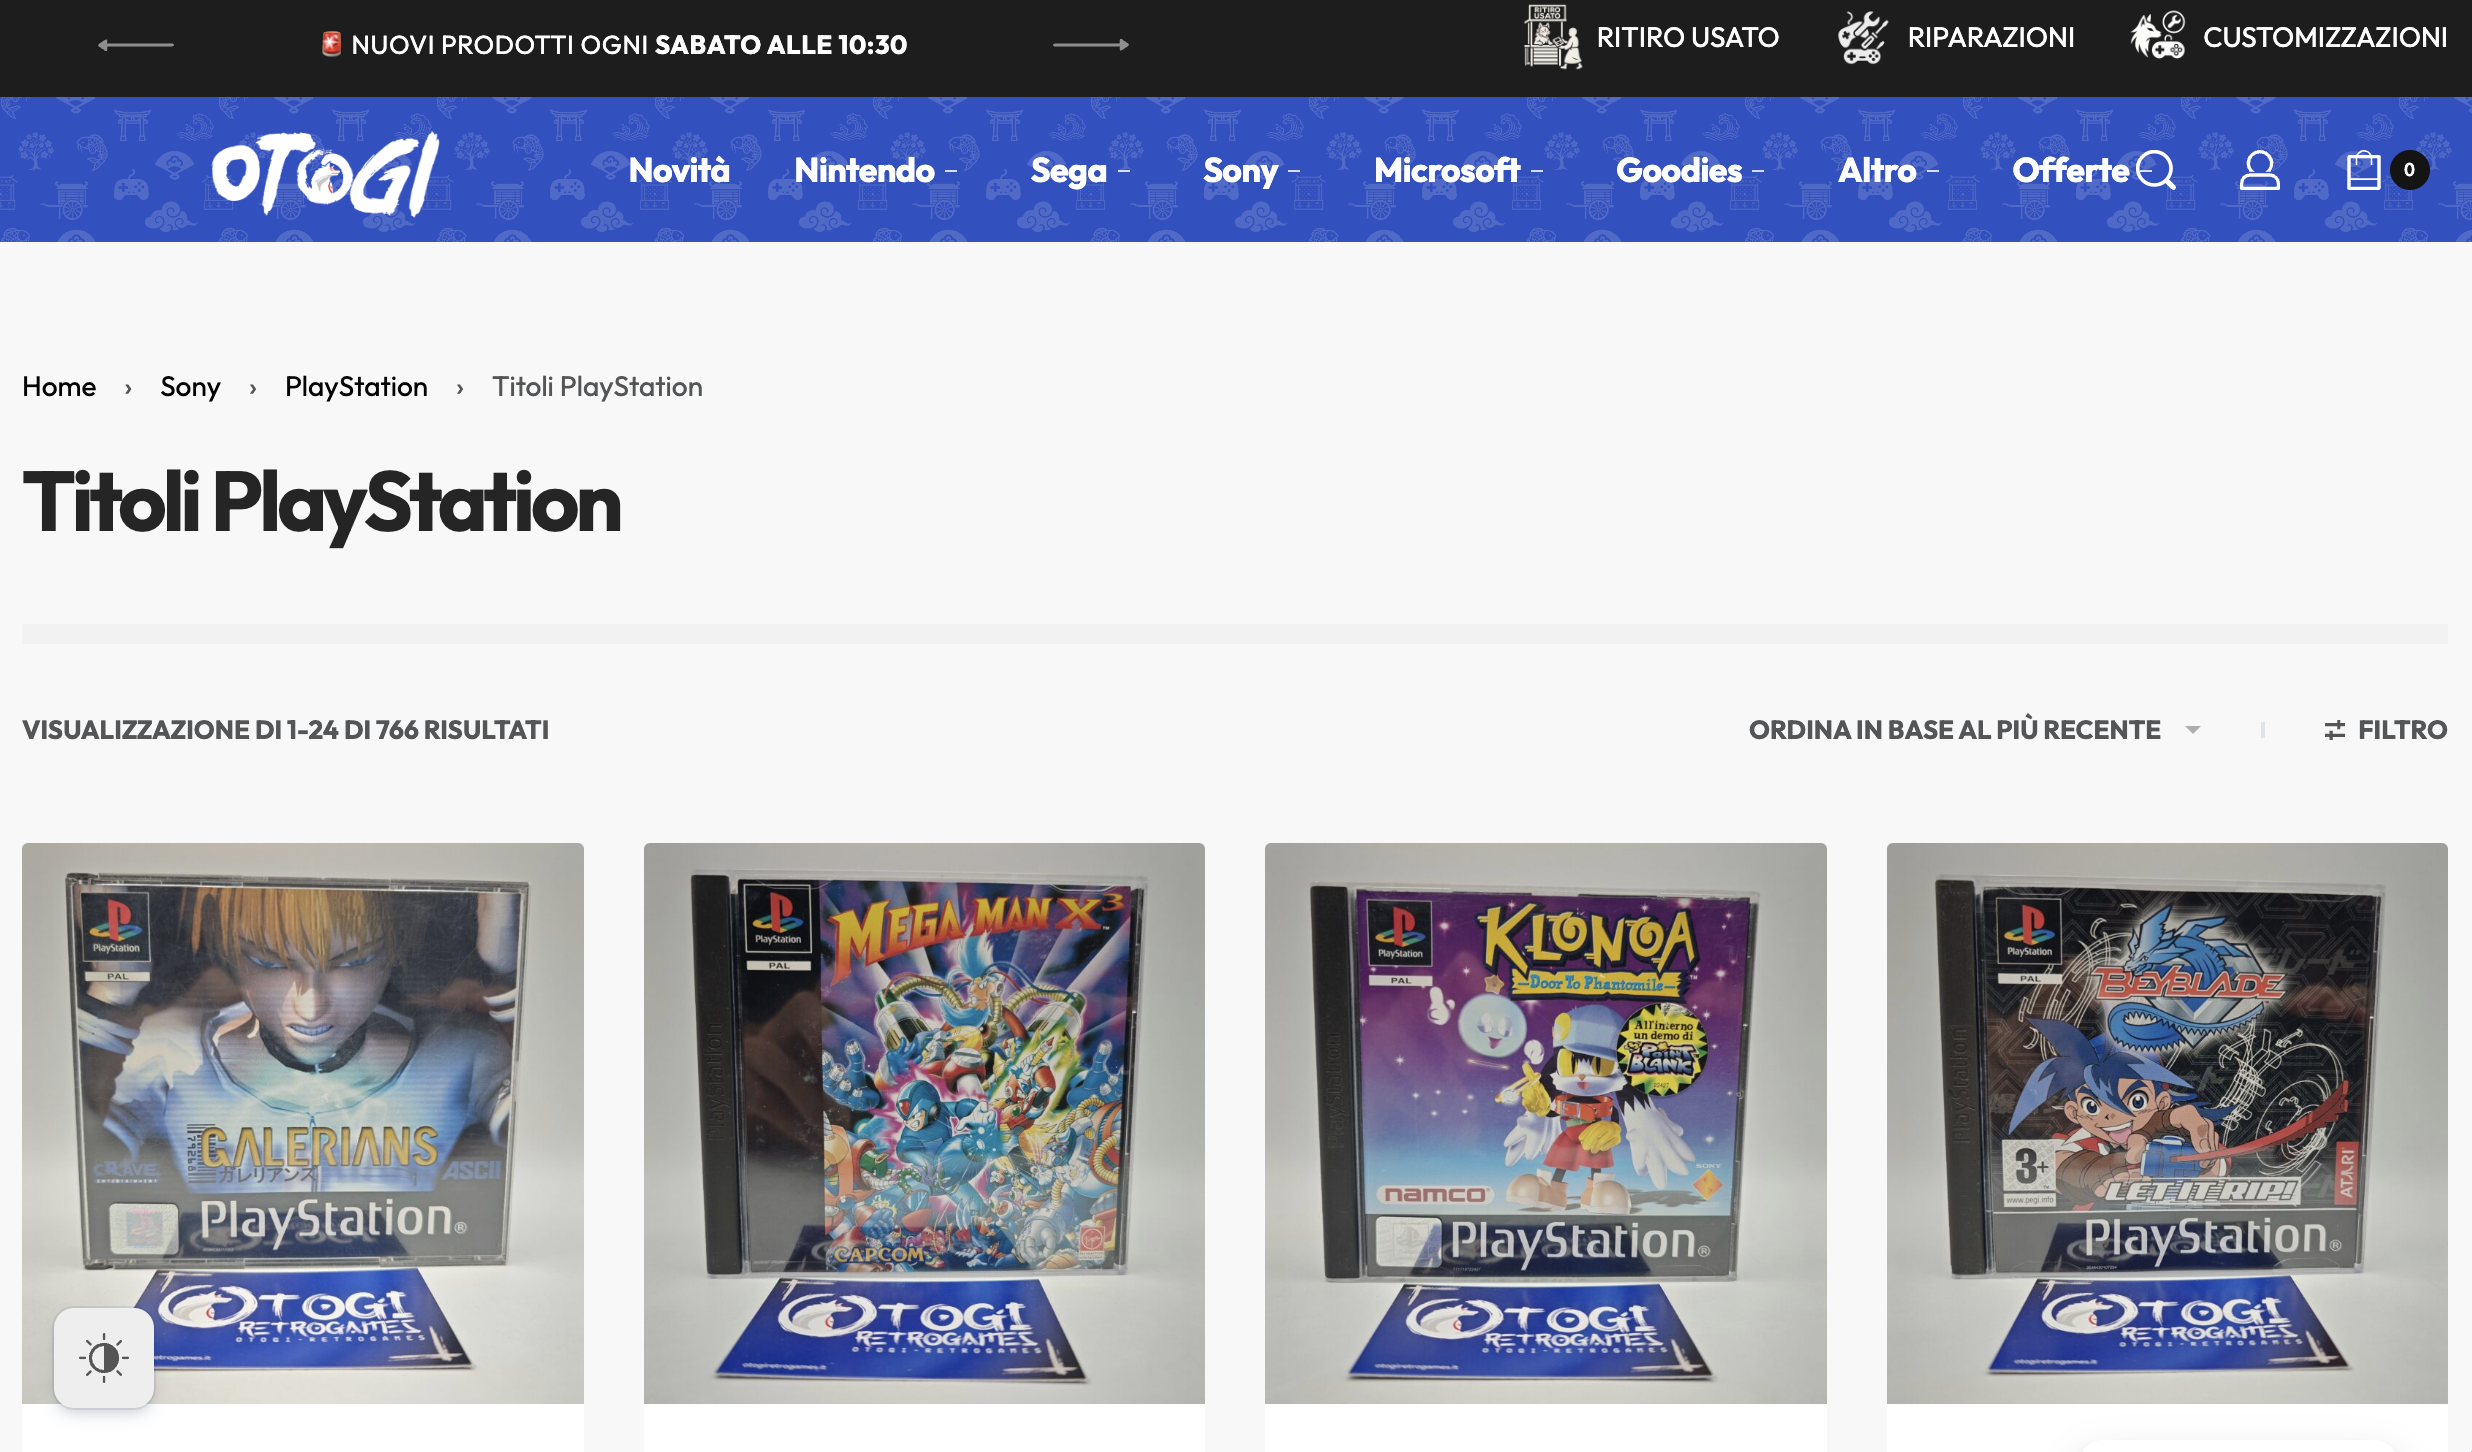The width and height of the screenshot is (2472, 1452).
Task: Expand the Goodies menu
Action: tap(1690, 170)
